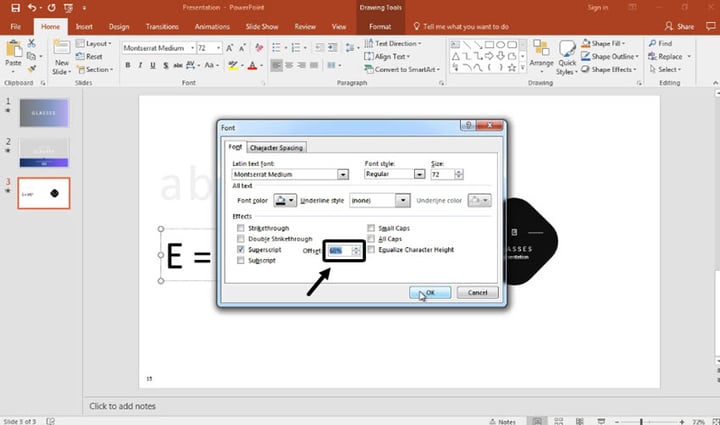
Task: Expand the Underline style dropdown
Action: point(403,201)
